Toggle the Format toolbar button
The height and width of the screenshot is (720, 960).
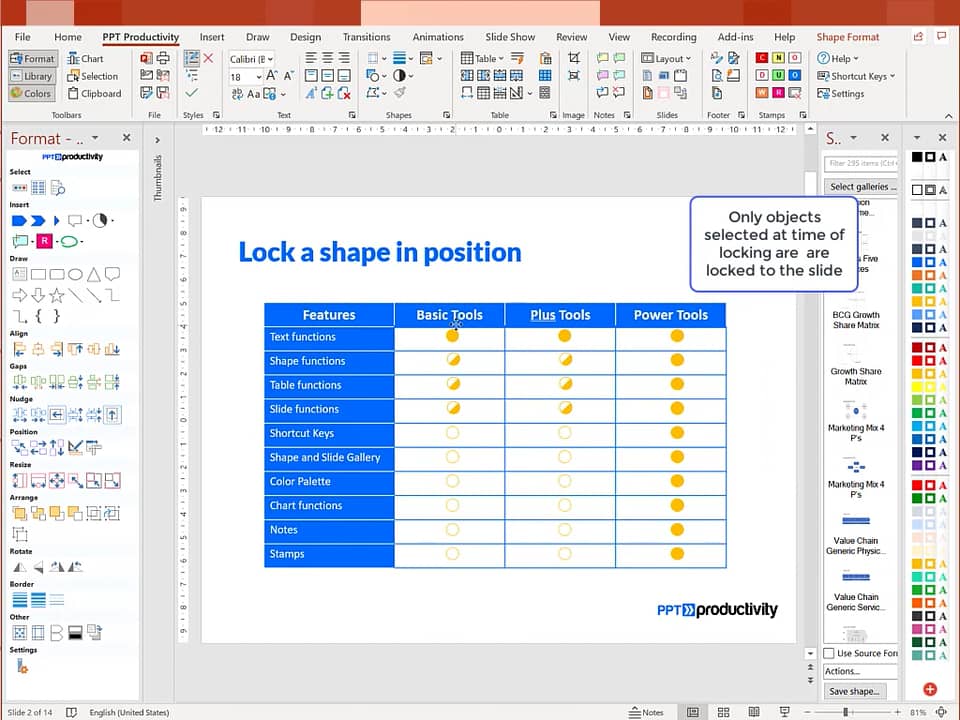click(32, 59)
